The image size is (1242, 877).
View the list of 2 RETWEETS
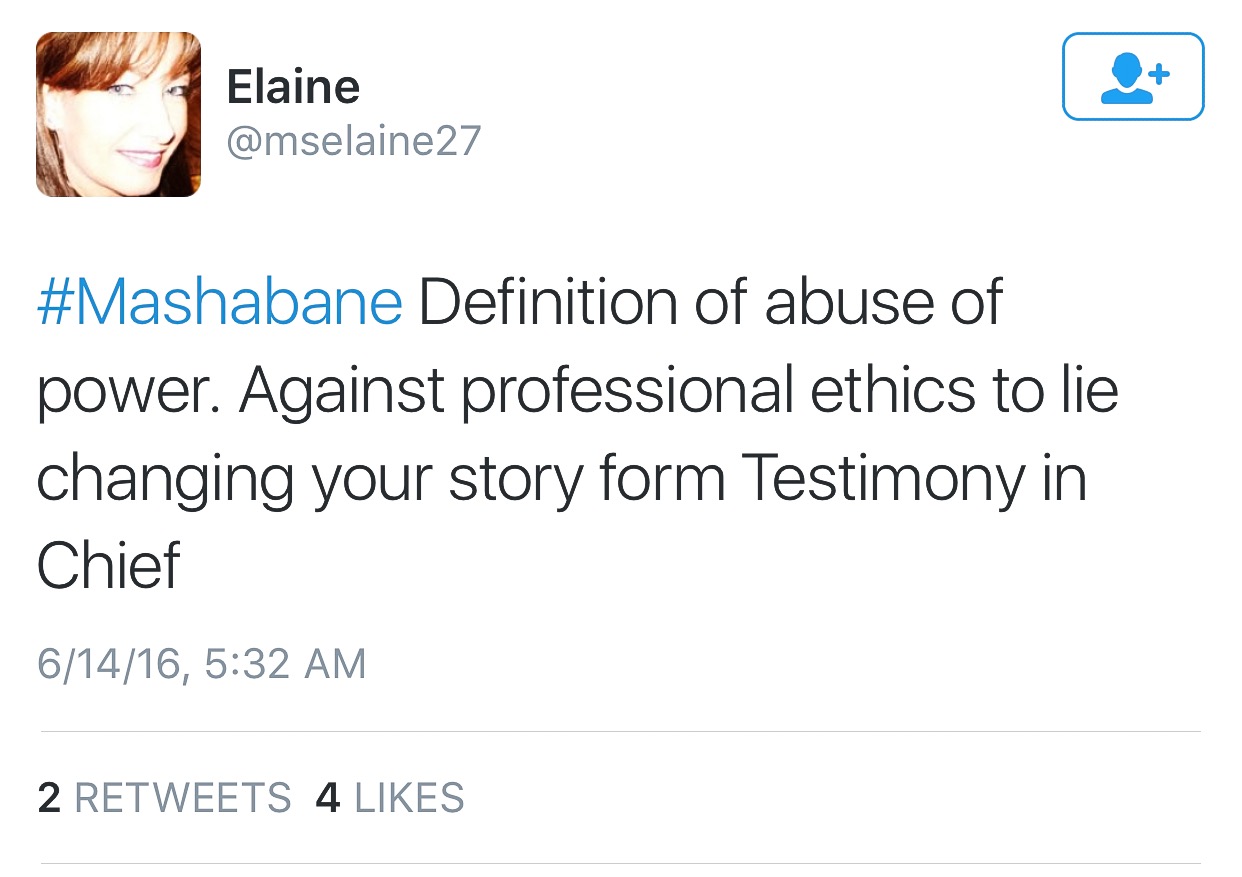pos(164,798)
